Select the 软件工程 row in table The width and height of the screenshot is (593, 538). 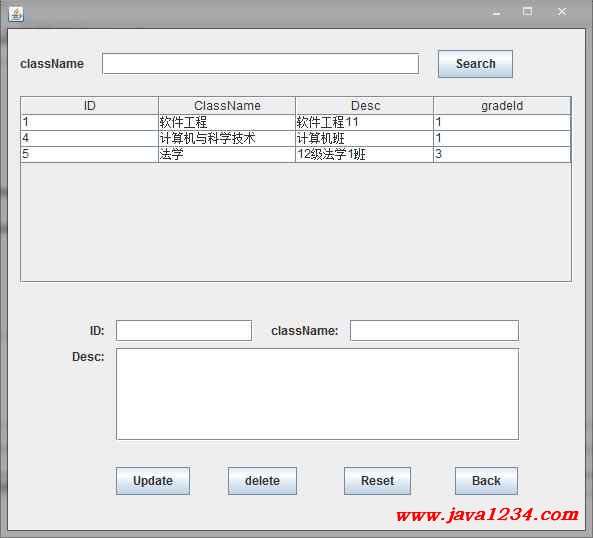pos(296,122)
